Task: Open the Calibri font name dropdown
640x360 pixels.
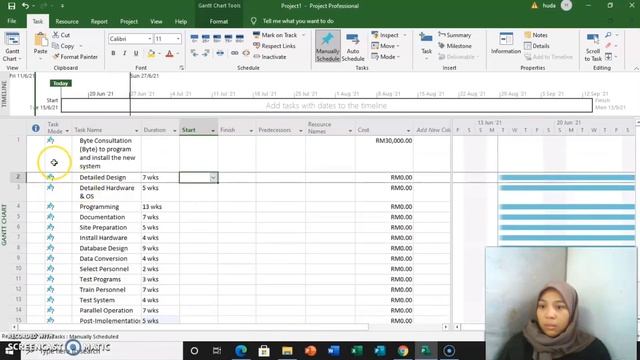Action: pyautogui.click(x=150, y=39)
